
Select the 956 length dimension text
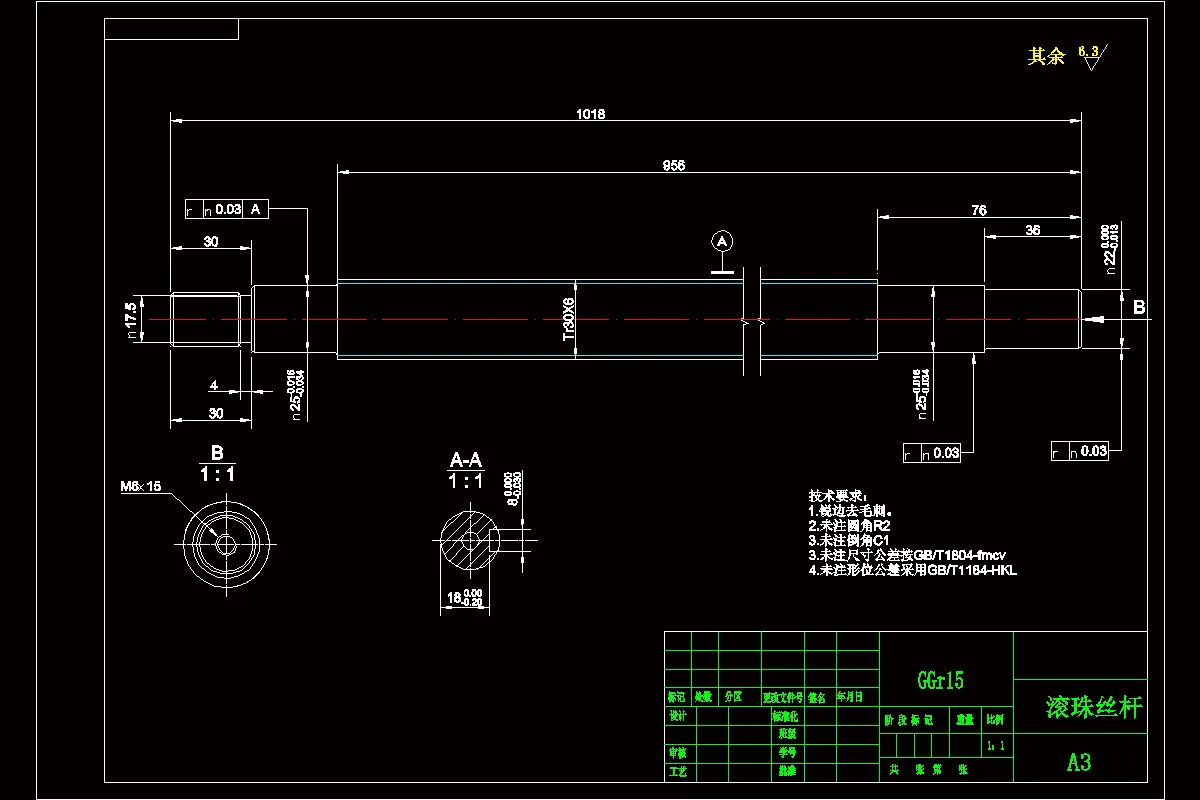(674, 166)
